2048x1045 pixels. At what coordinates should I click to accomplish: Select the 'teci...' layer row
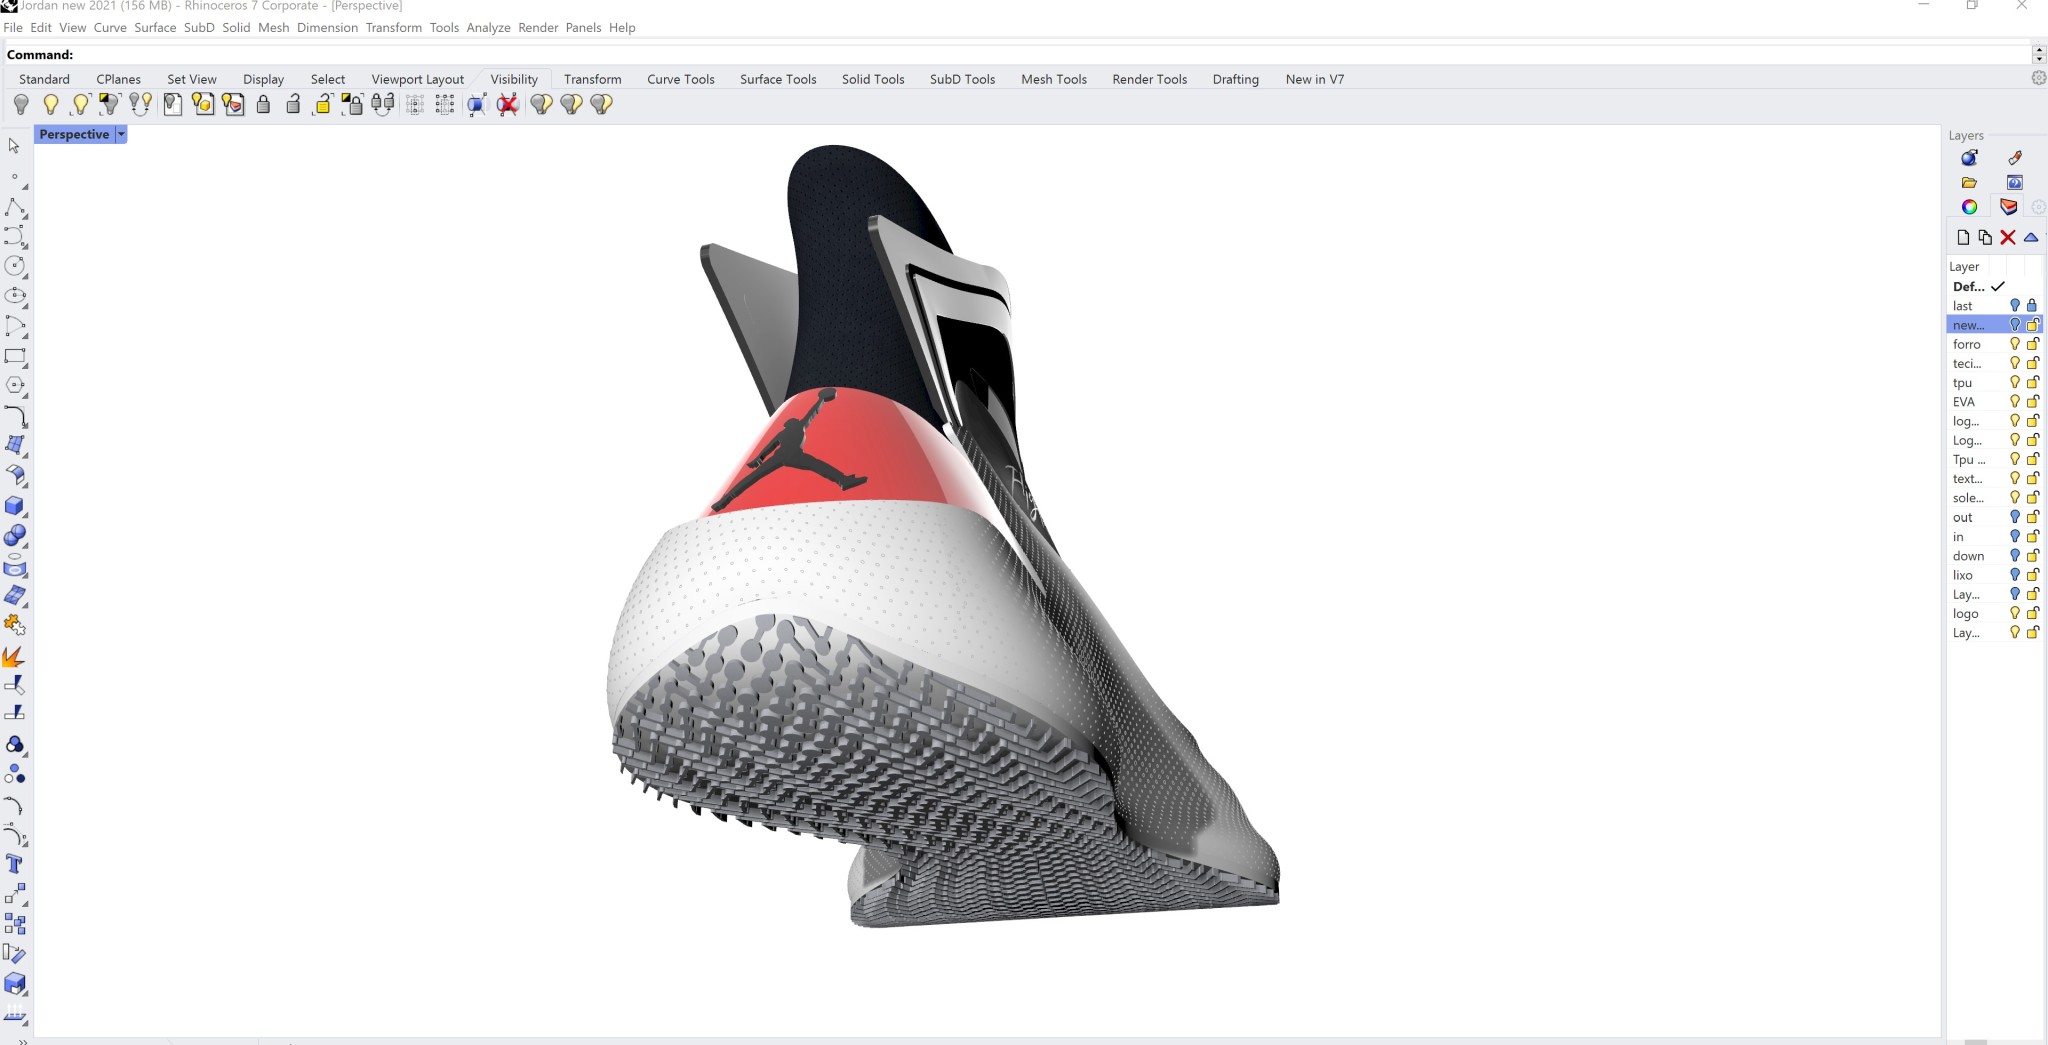pyautogui.click(x=1994, y=363)
